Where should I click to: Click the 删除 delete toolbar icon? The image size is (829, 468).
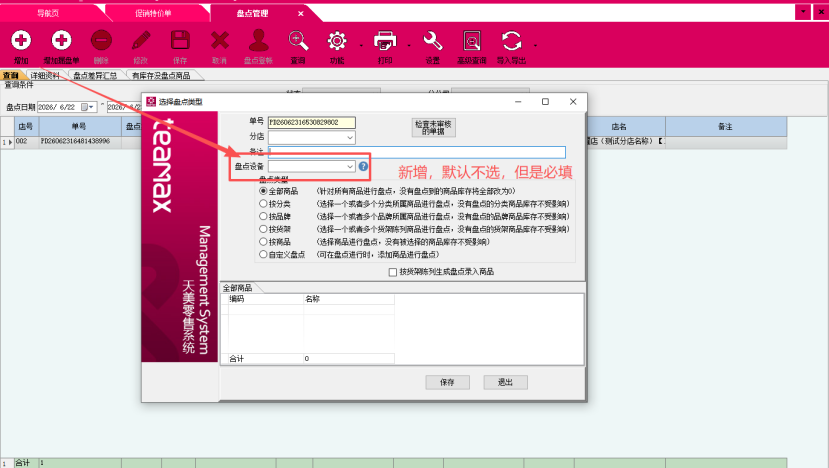tap(101, 41)
